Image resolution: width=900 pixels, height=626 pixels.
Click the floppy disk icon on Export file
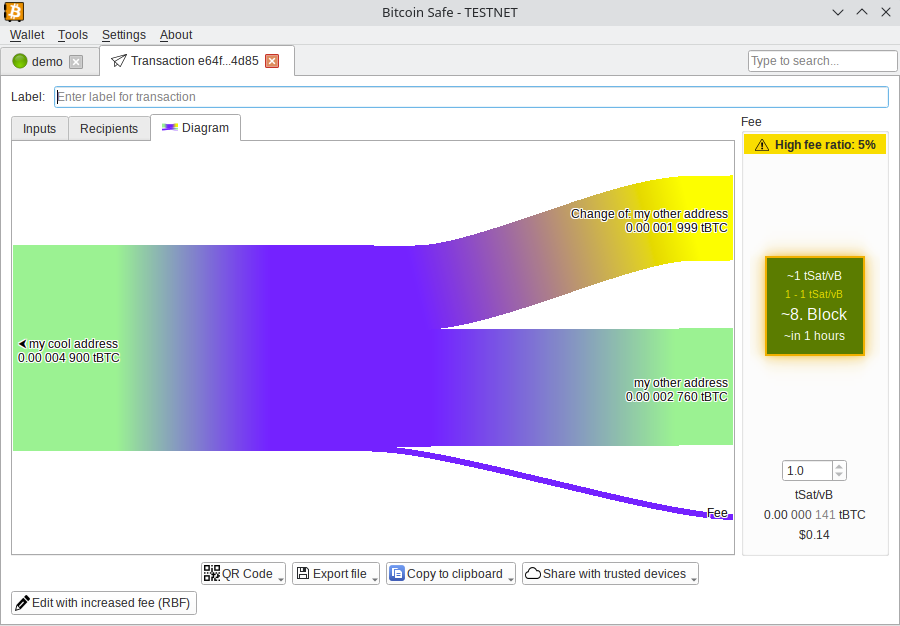303,573
